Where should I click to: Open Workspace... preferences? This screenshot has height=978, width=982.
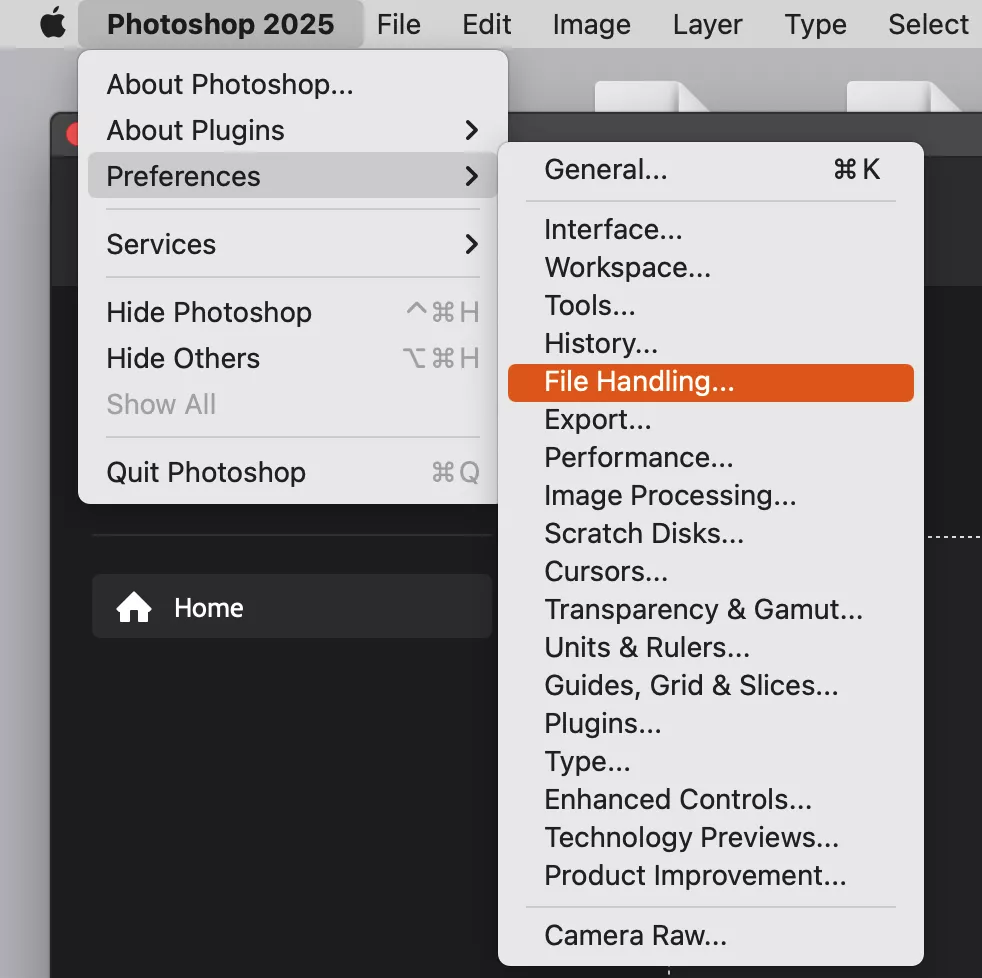pyautogui.click(x=711, y=267)
